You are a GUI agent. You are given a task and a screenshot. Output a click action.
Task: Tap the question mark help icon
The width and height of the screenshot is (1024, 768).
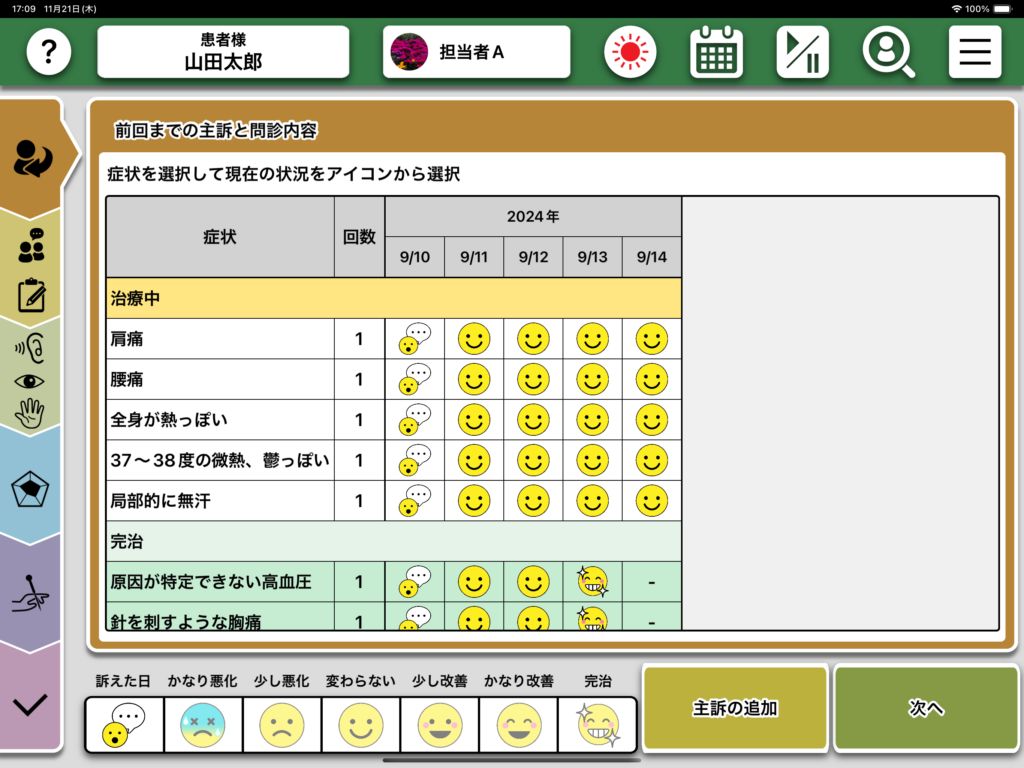point(49,52)
